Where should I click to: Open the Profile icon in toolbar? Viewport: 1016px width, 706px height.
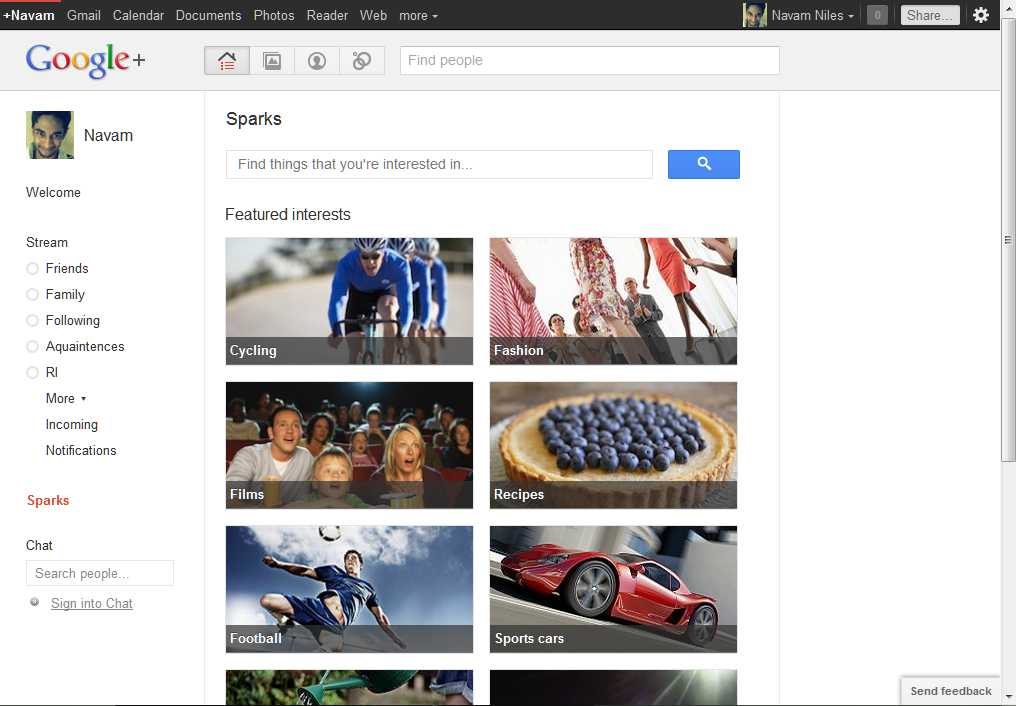click(317, 61)
